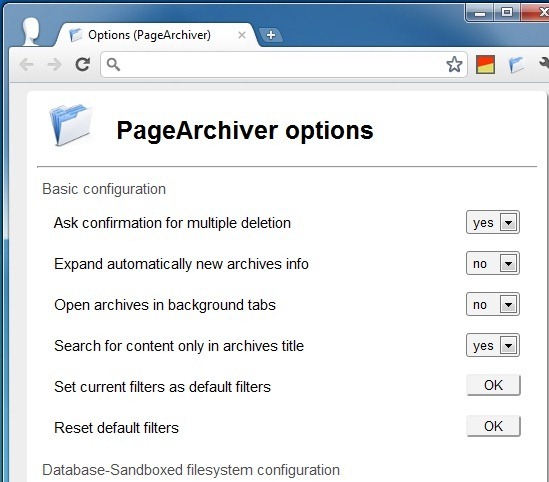This screenshot has height=482, width=549.
Task: Click the user profile silhouette icon
Action: [31, 32]
